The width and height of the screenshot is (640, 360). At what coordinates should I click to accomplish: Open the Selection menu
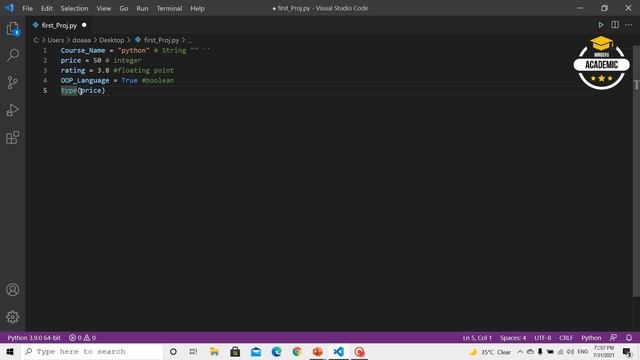point(74,8)
